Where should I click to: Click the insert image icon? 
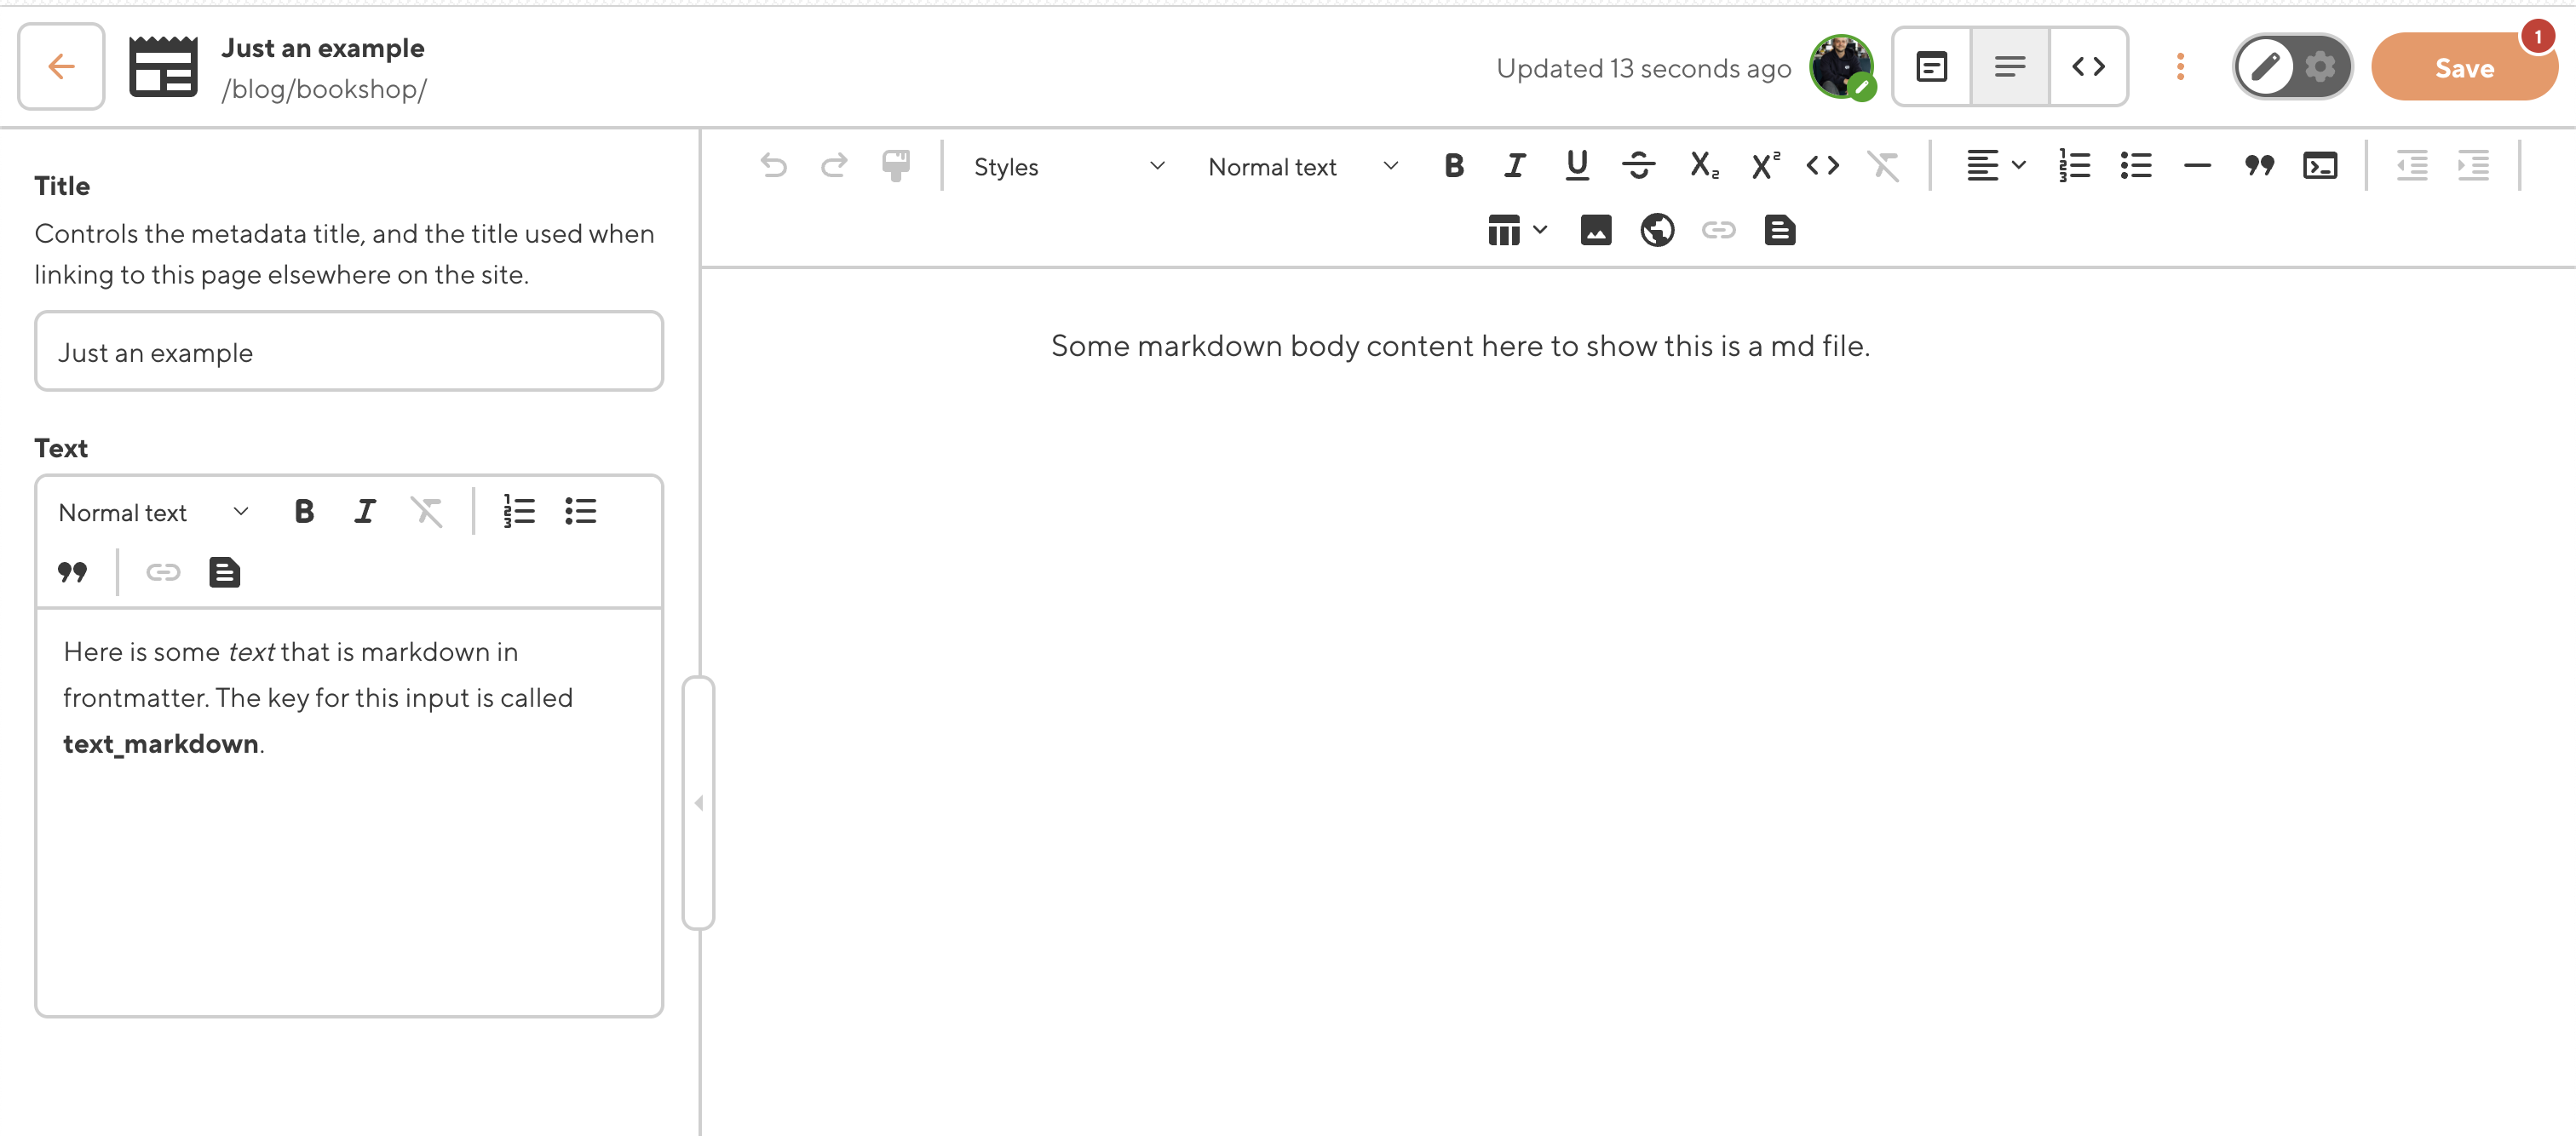click(x=1595, y=231)
